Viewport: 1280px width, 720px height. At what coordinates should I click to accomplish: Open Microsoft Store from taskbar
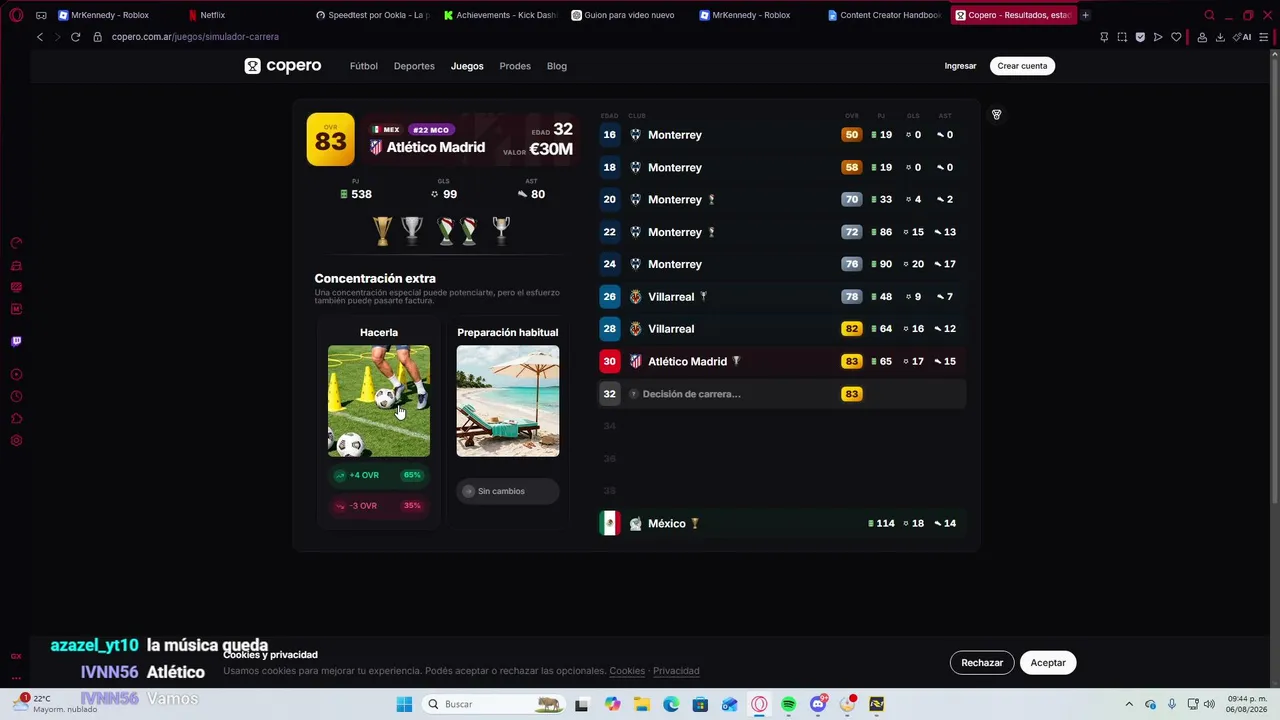point(700,704)
